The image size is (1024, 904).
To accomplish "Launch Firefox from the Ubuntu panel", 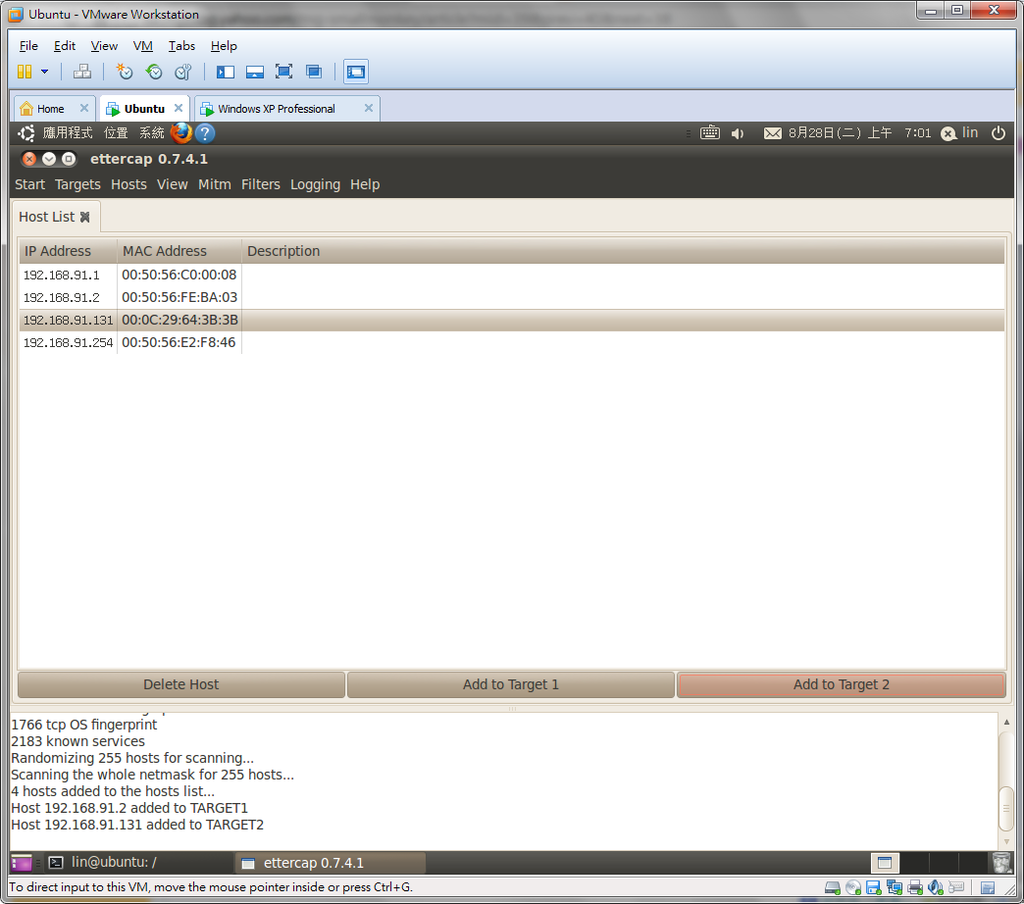I will click(x=181, y=133).
